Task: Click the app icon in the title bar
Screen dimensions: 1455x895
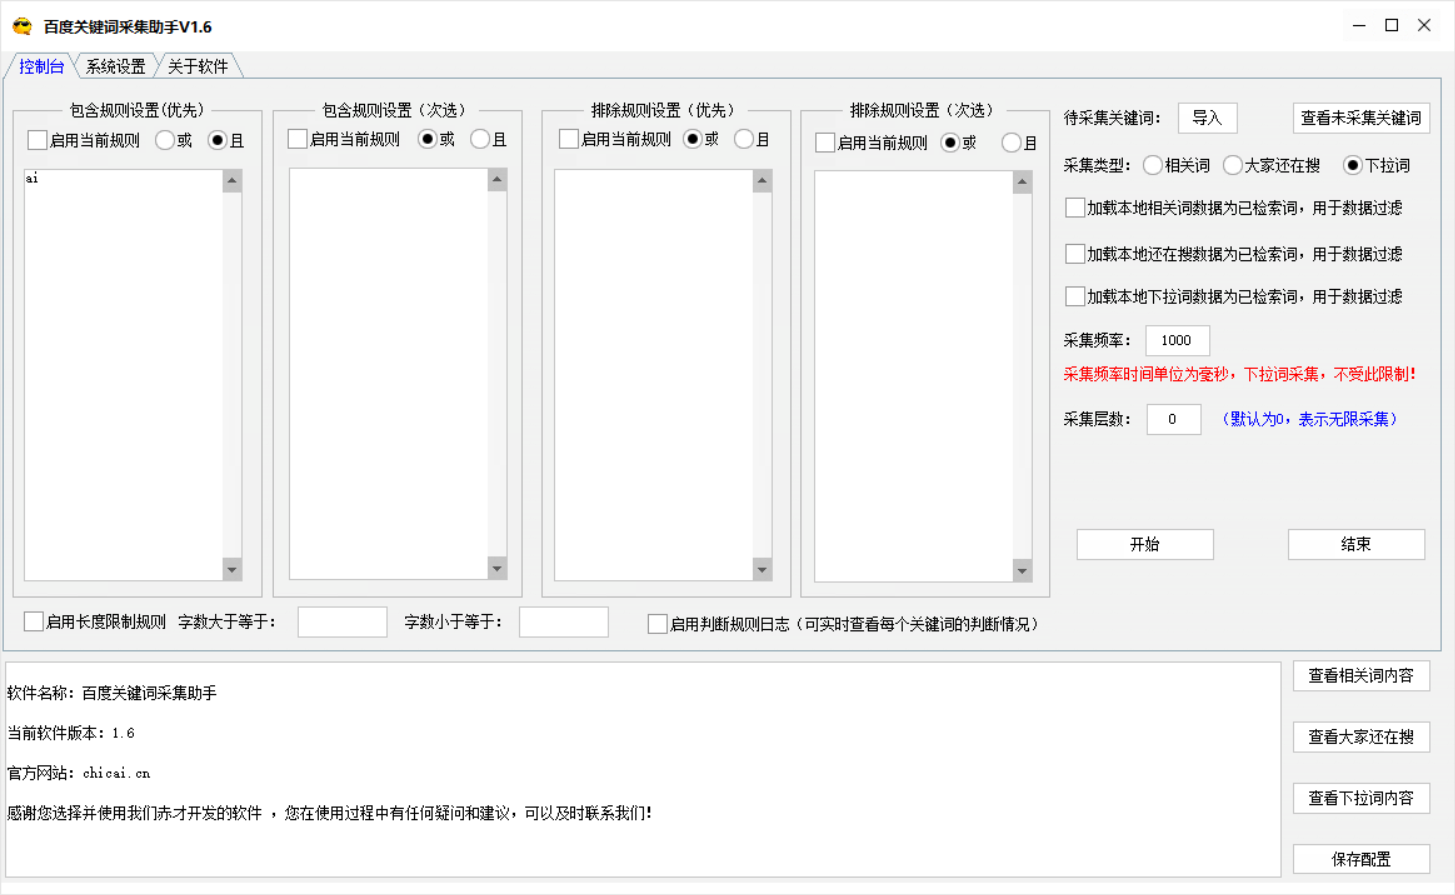Action: point(22,26)
